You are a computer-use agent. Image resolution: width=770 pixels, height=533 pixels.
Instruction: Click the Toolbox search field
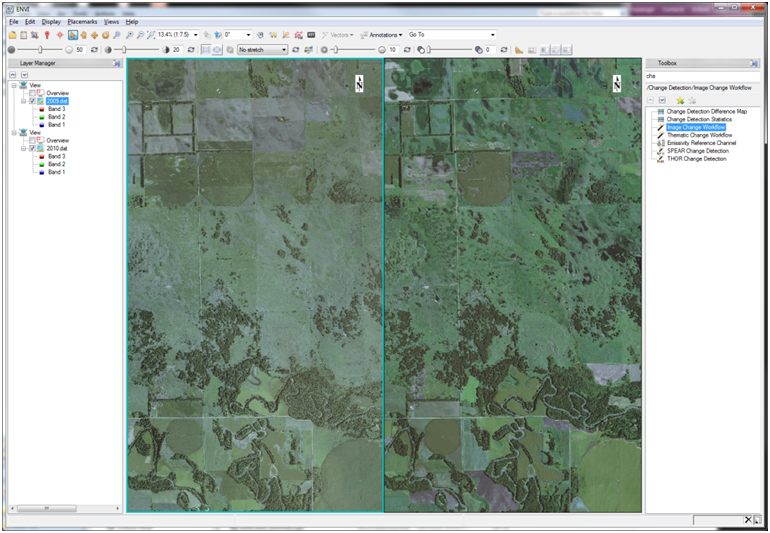pyautogui.click(x=700, y=76)
